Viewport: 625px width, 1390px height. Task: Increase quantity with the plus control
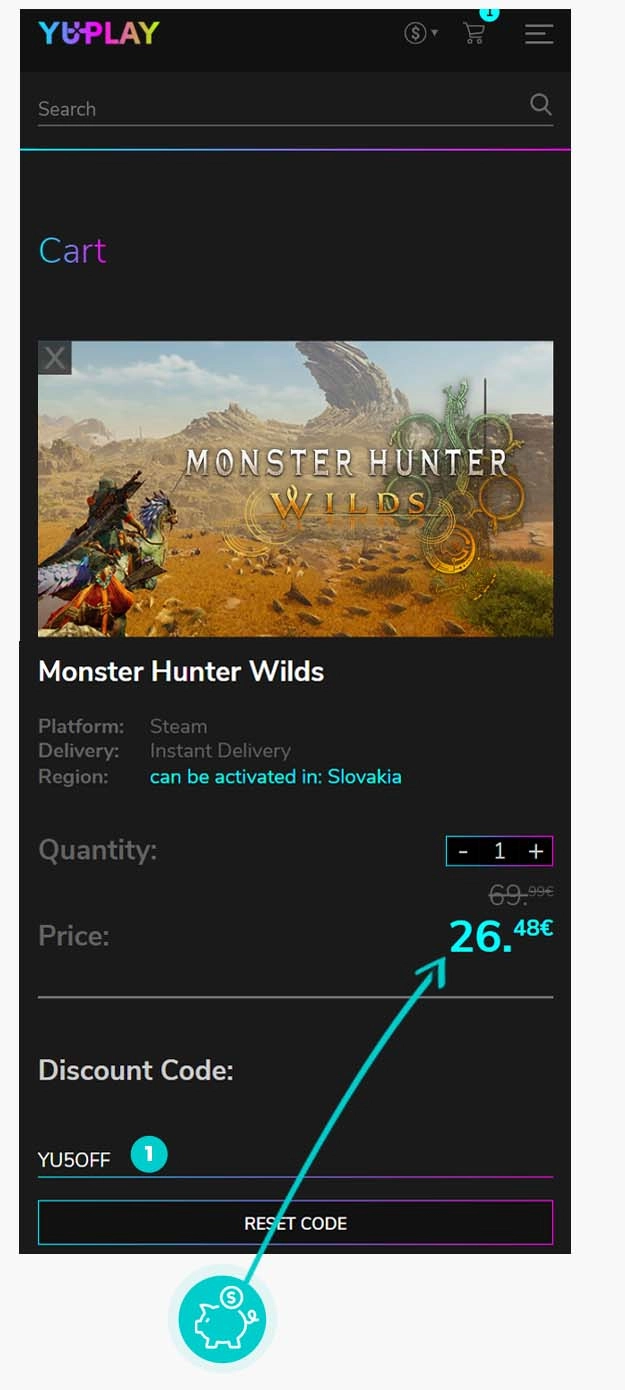click(536, 851)
